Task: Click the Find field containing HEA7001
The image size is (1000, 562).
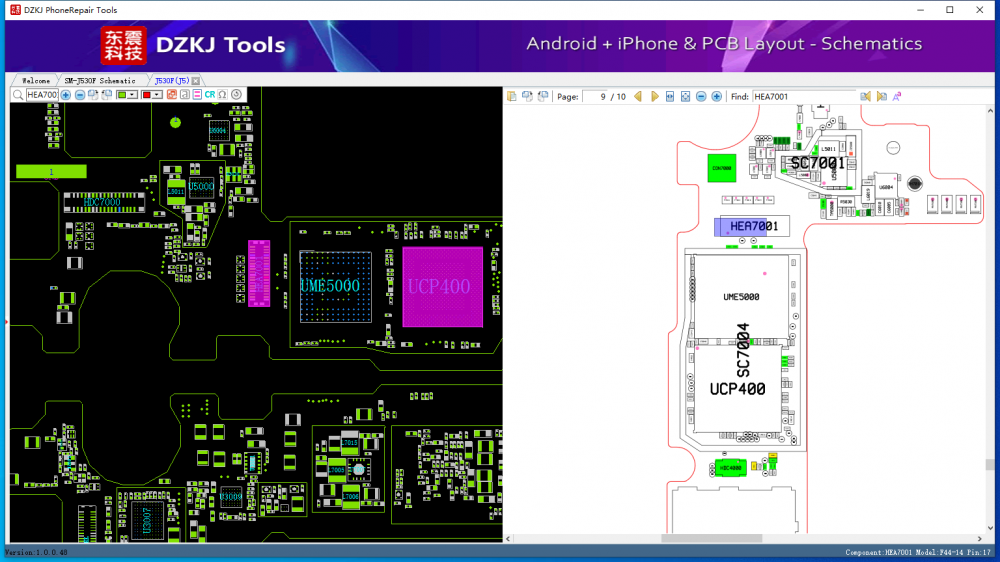Action: [x=804, y=97]
